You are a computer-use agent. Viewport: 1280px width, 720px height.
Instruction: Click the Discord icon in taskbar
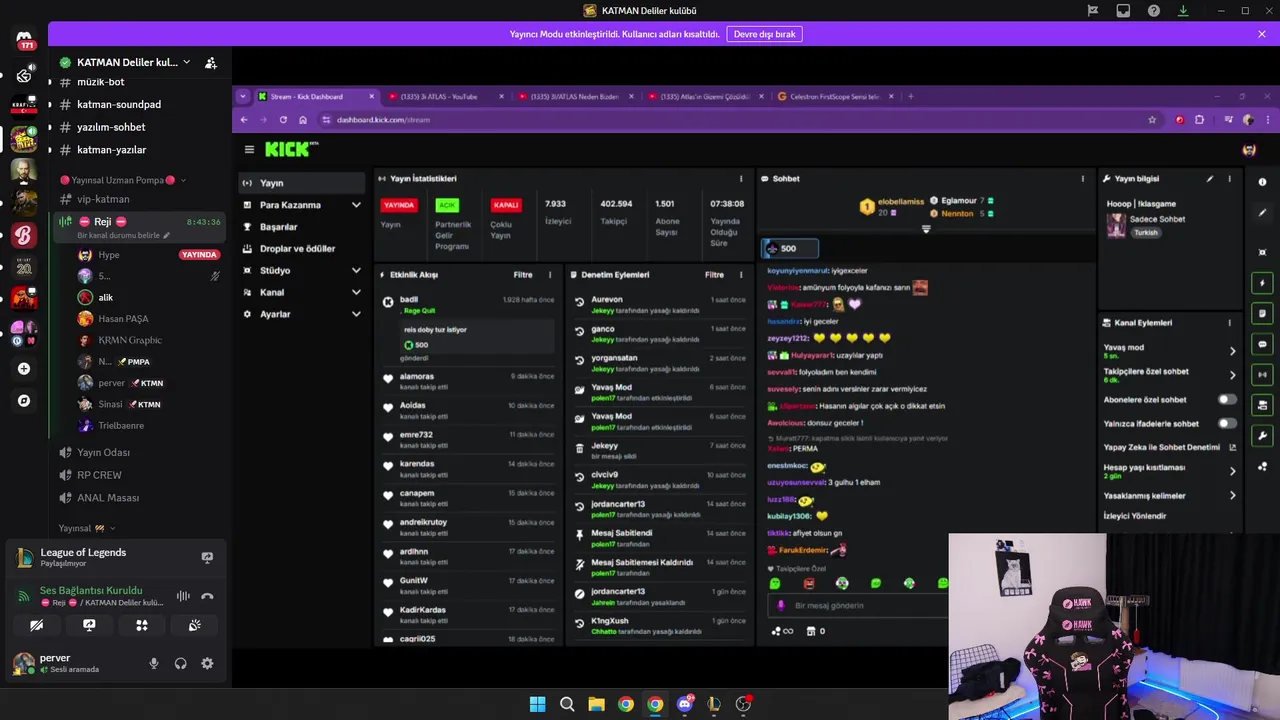[684, 704]
